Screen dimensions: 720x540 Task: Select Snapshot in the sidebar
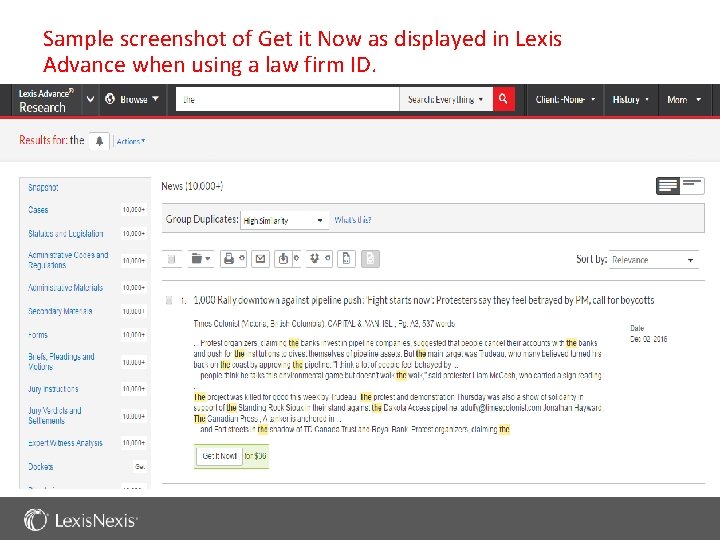click(x=43, y=187)
